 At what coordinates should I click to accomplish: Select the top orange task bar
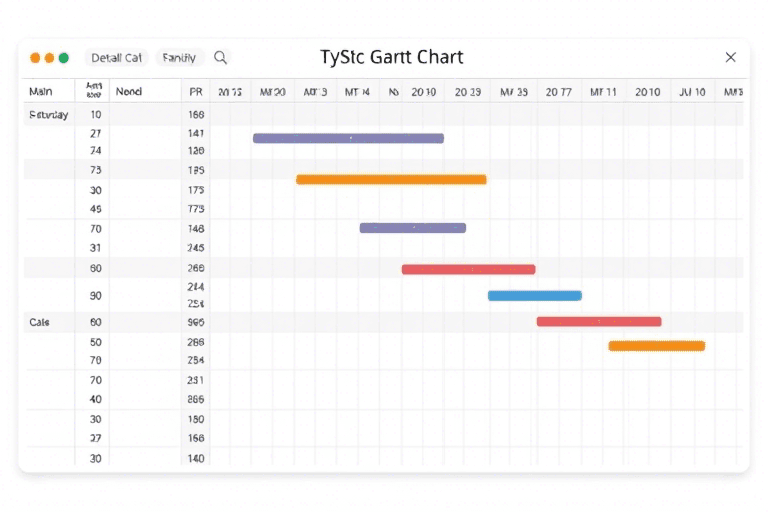pos(391,180)
